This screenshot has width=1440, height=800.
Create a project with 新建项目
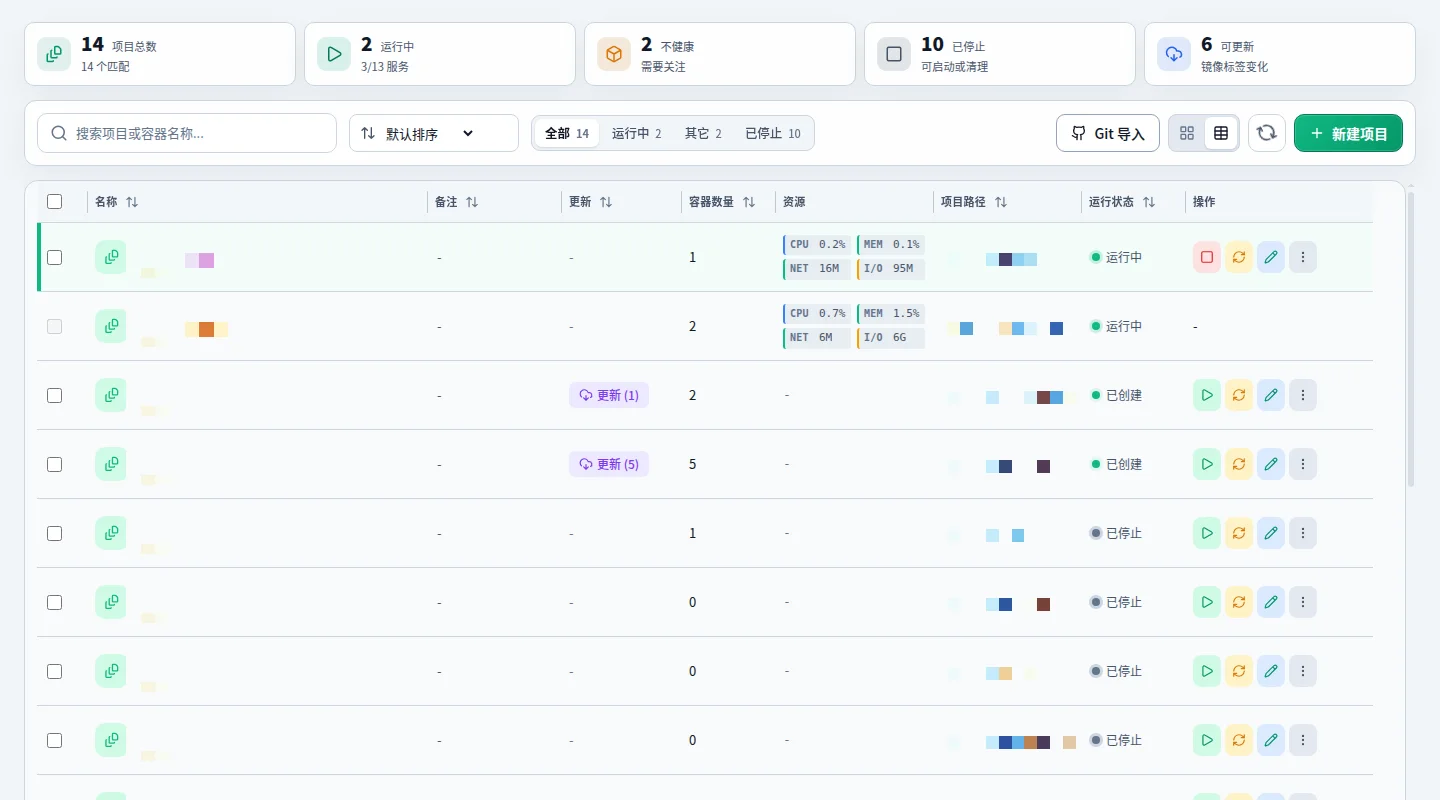tap(1348, 133)
